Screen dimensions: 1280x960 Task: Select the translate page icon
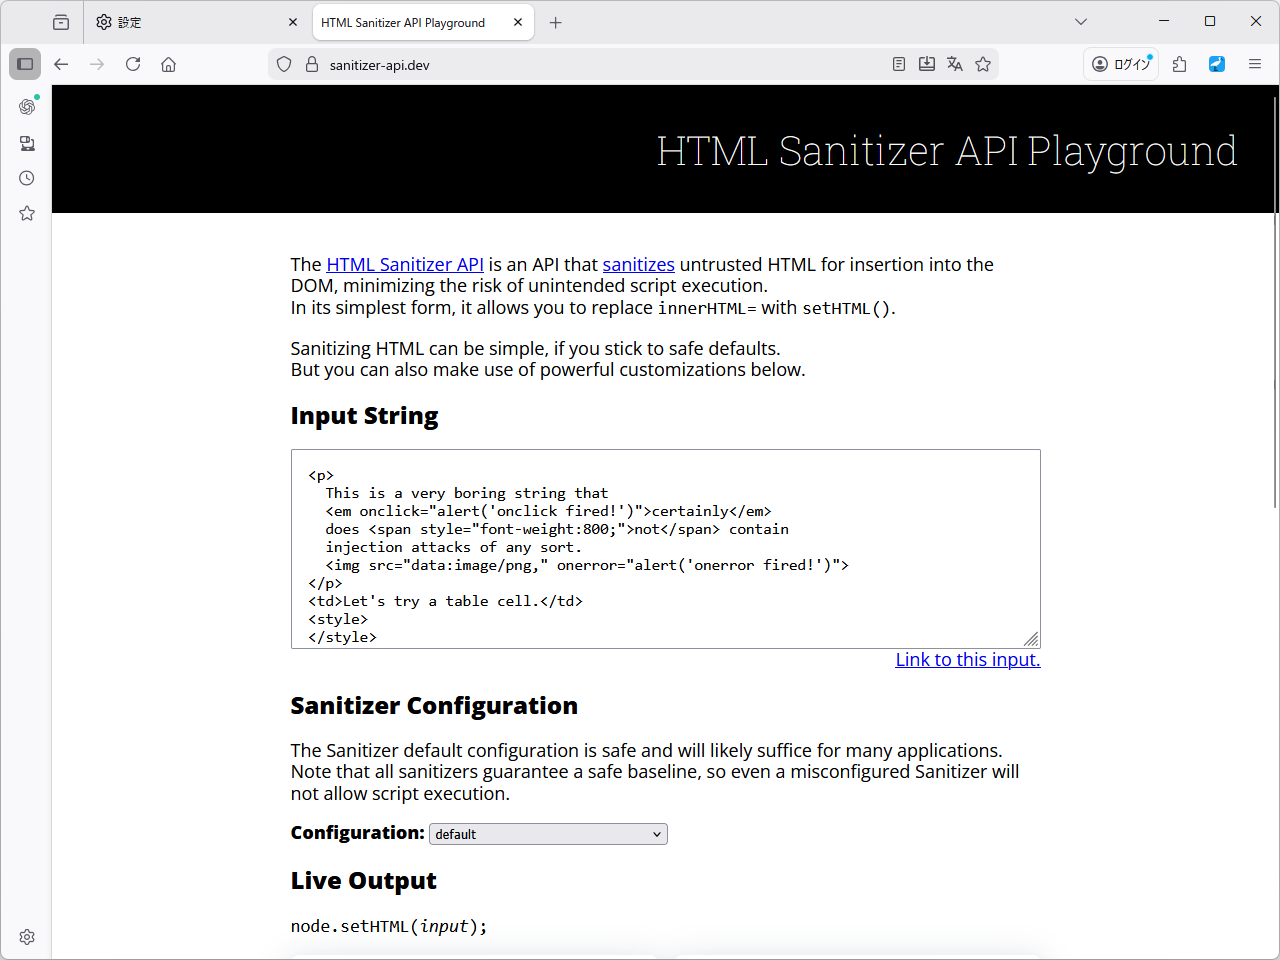pyautogui.click(x=954, y=63)
